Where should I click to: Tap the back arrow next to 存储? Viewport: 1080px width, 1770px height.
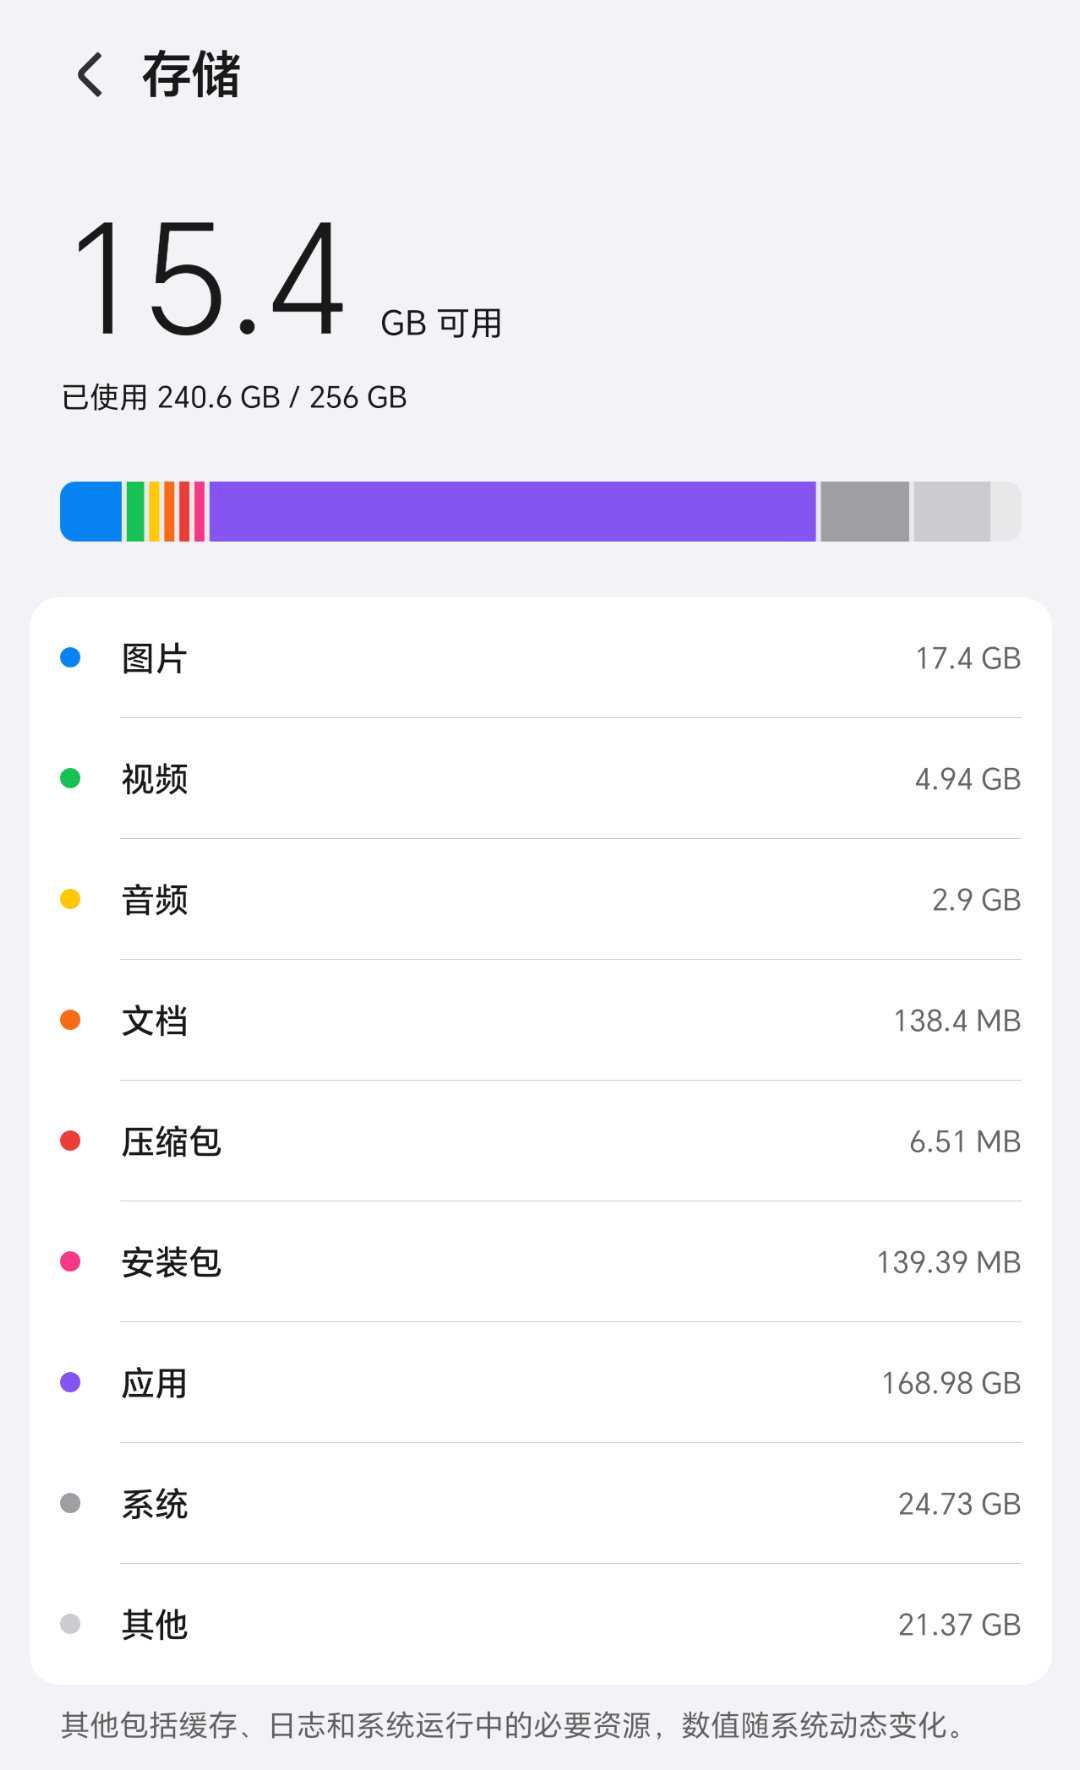90,75
